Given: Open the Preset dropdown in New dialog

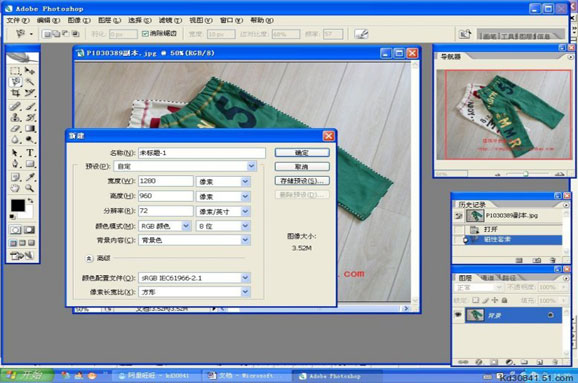Looking at the screenshot, I should 251,166.
